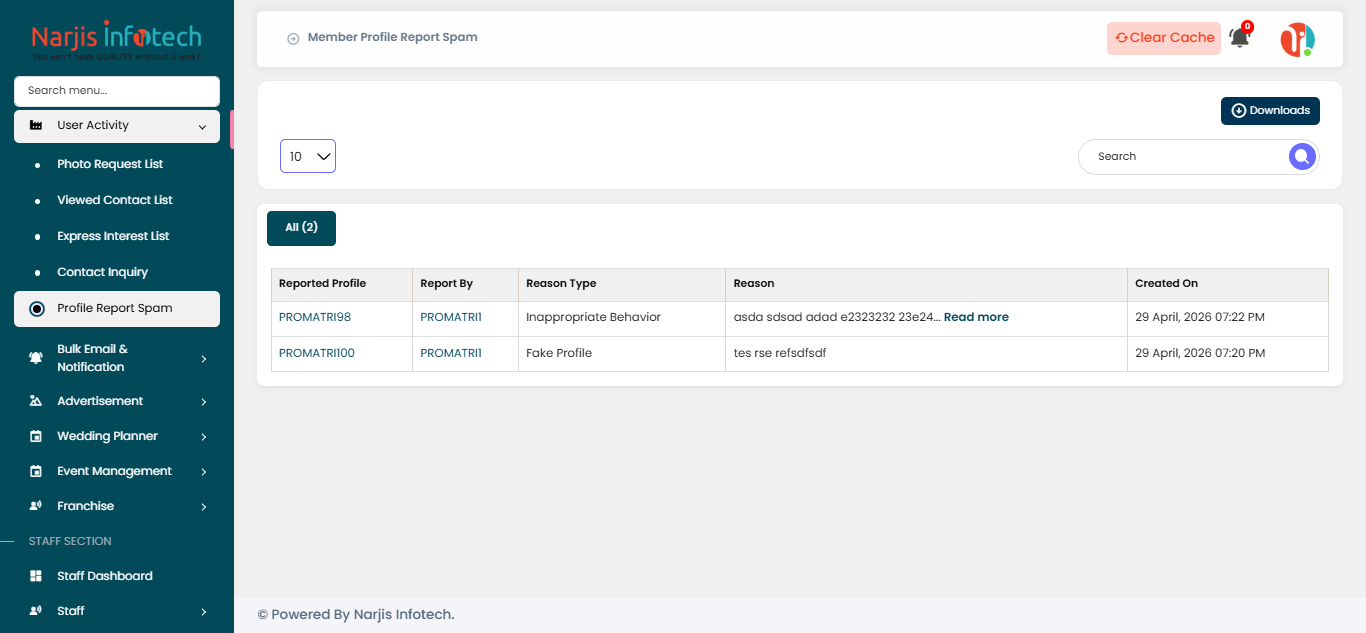1366x633 pixels.
Task: Click the Event Management calendar icon
Action: [36, 471]
